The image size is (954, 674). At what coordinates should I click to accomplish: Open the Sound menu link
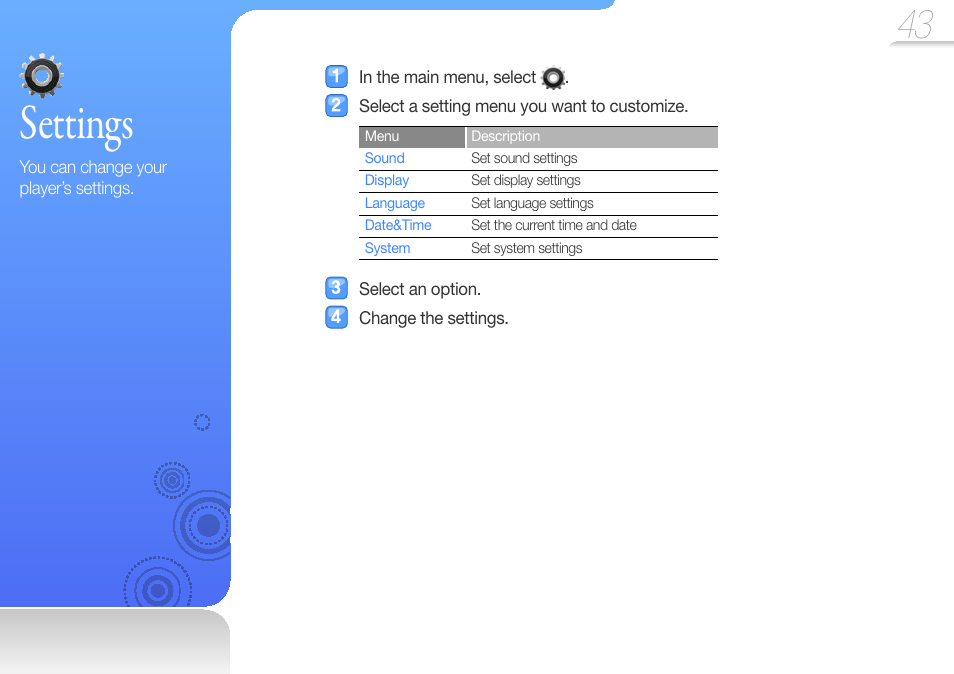(385, 158)
